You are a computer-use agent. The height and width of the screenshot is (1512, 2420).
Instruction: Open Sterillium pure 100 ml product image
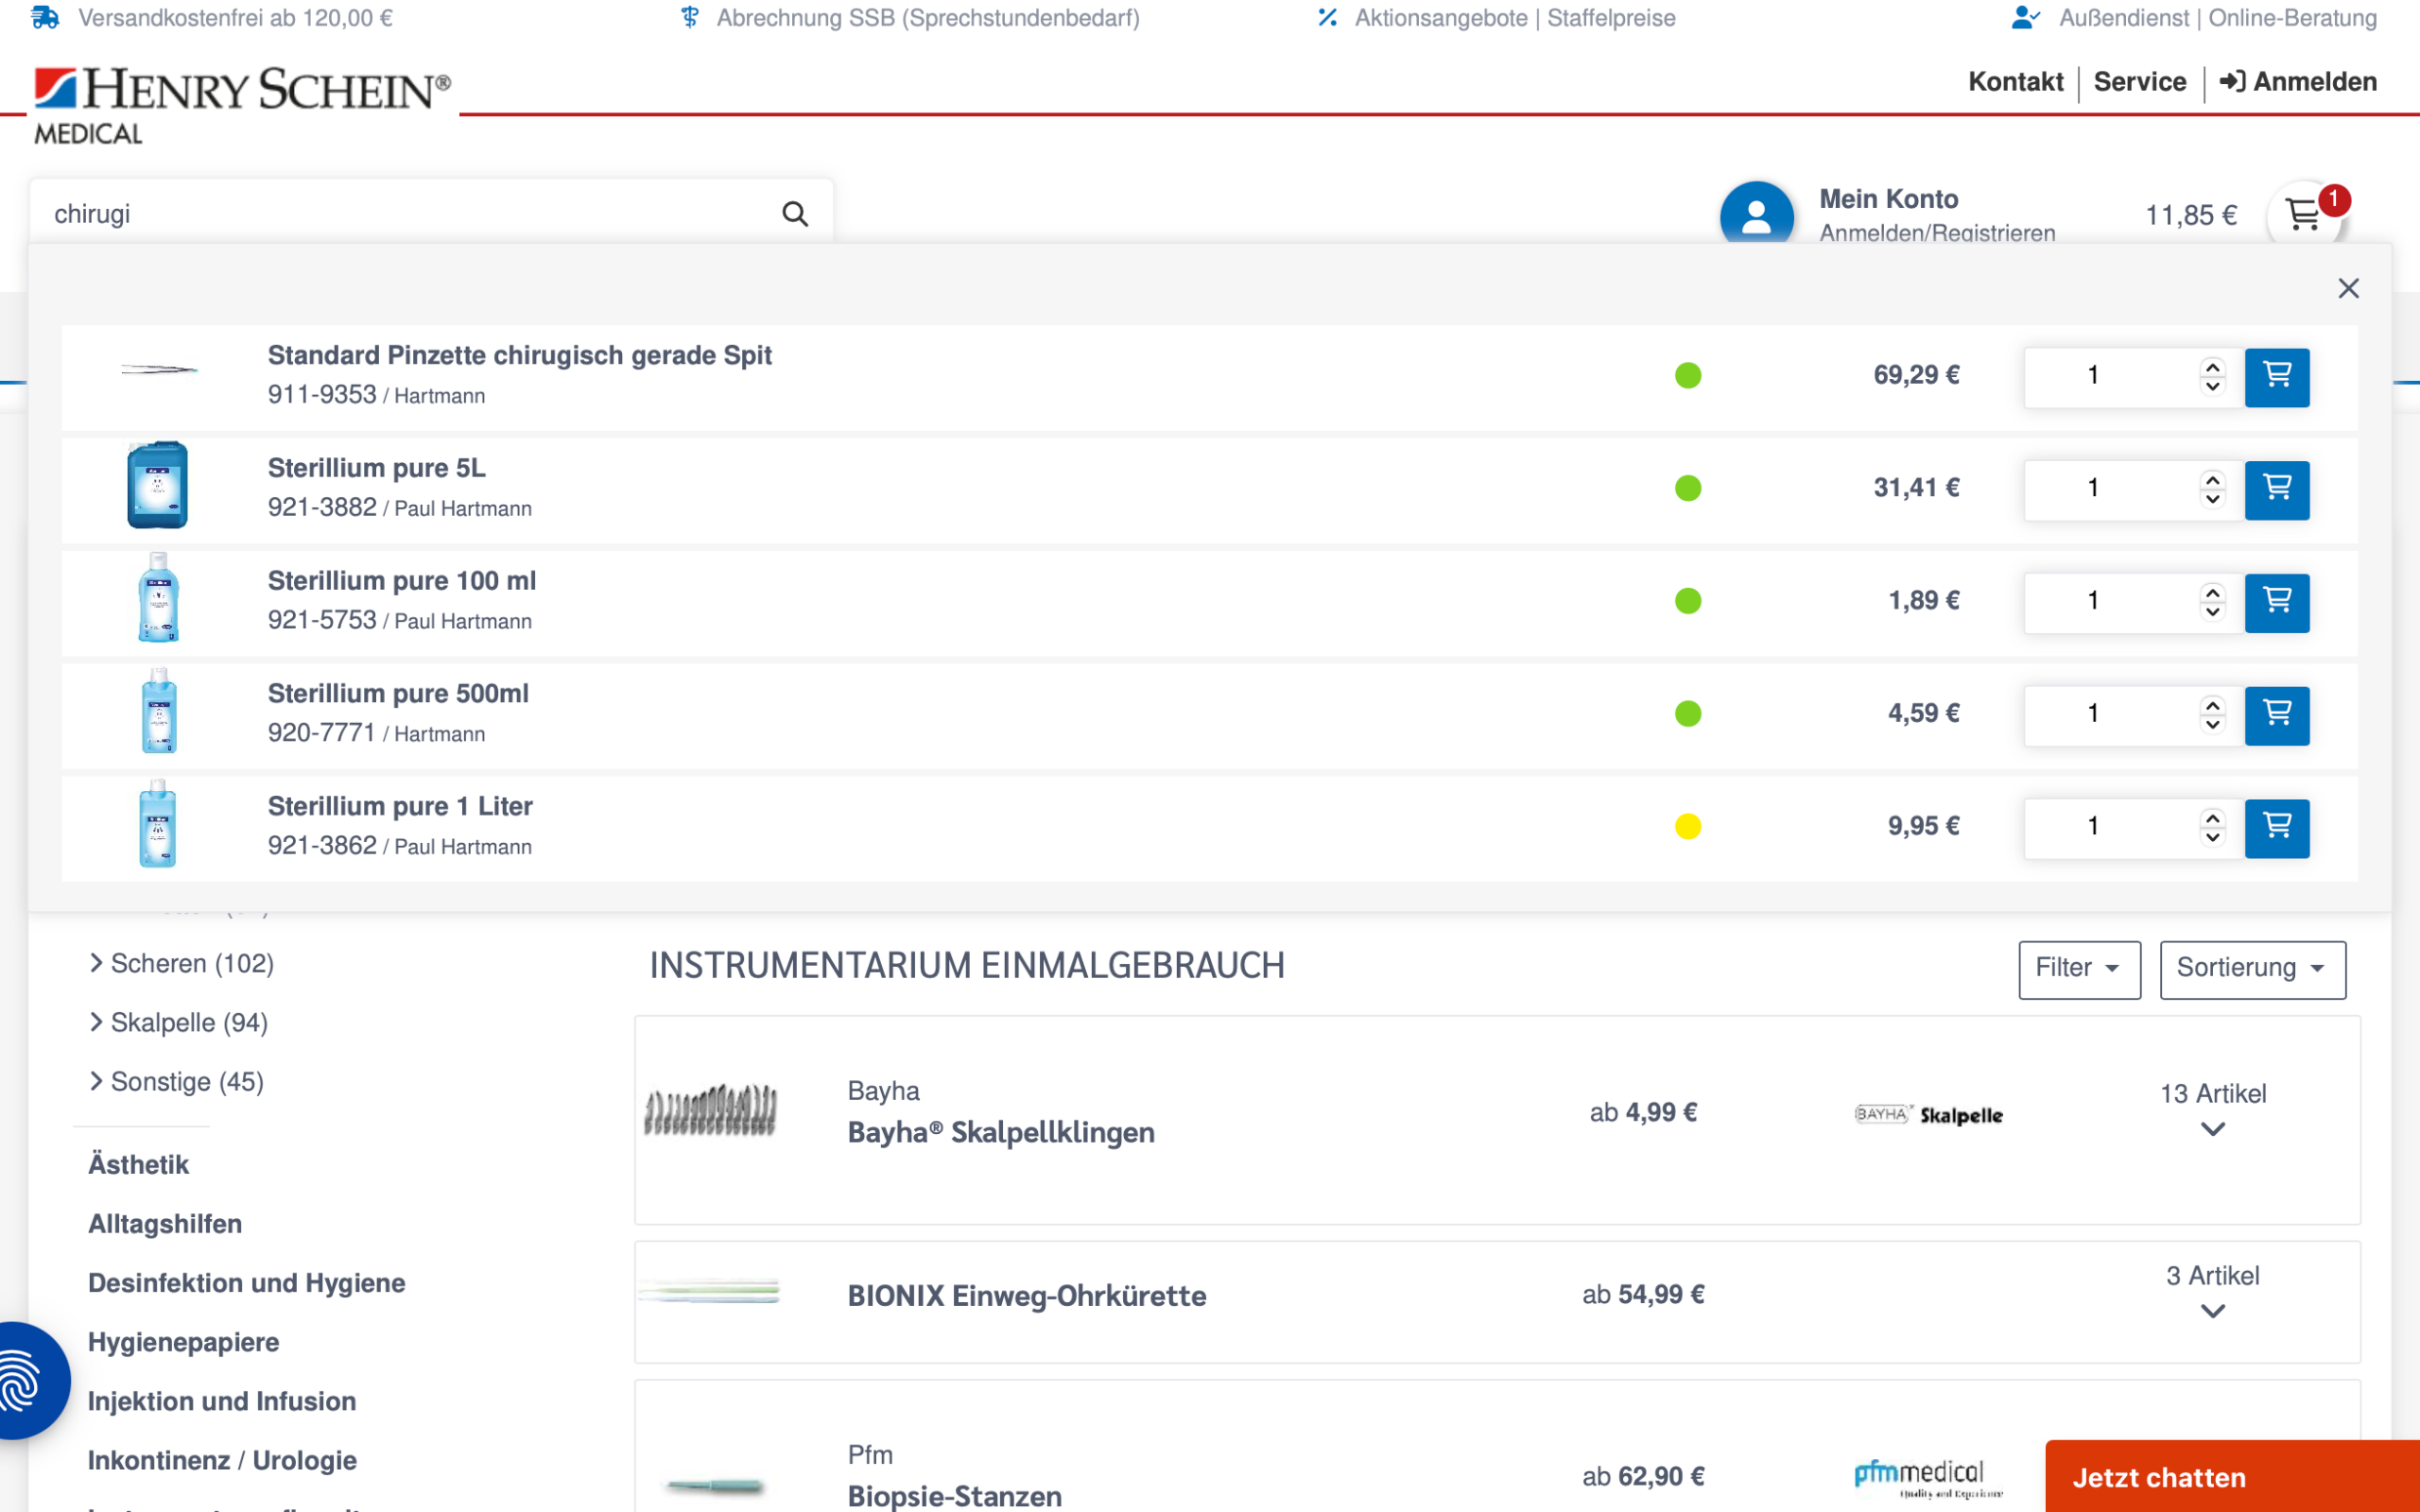tap(158, 597)
